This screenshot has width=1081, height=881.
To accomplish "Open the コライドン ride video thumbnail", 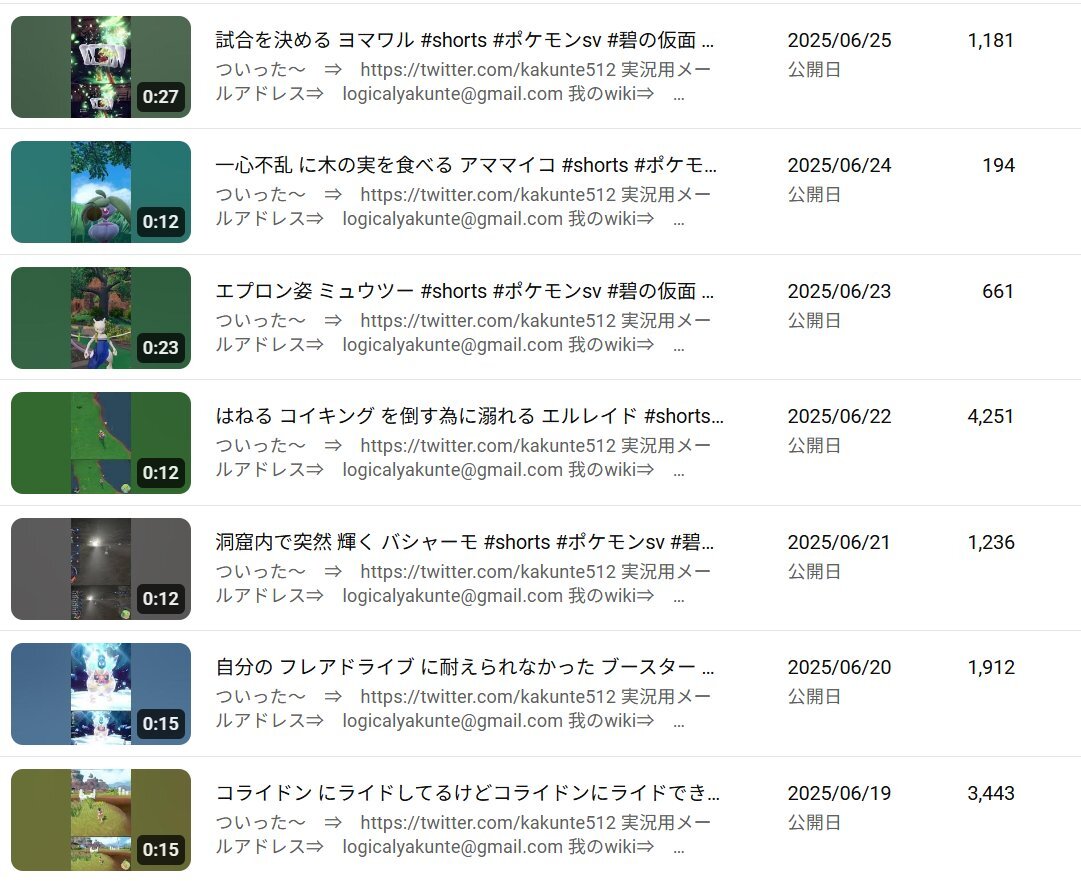I will 101,820.
